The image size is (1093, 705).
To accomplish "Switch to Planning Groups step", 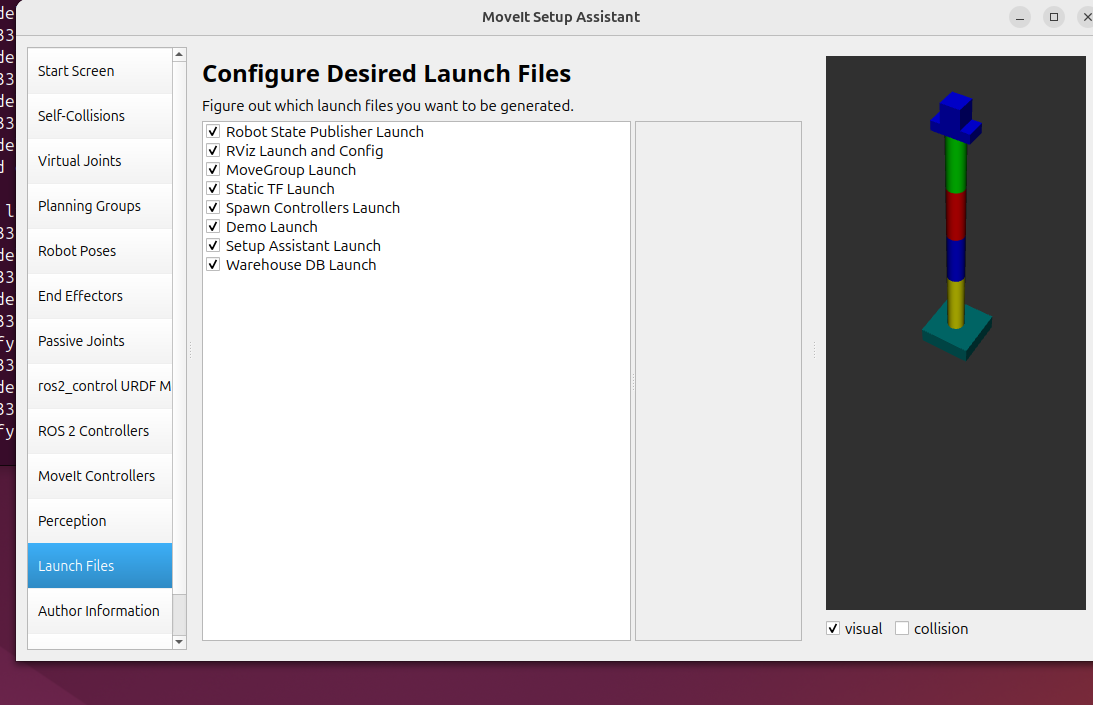I will pos(100,206).
